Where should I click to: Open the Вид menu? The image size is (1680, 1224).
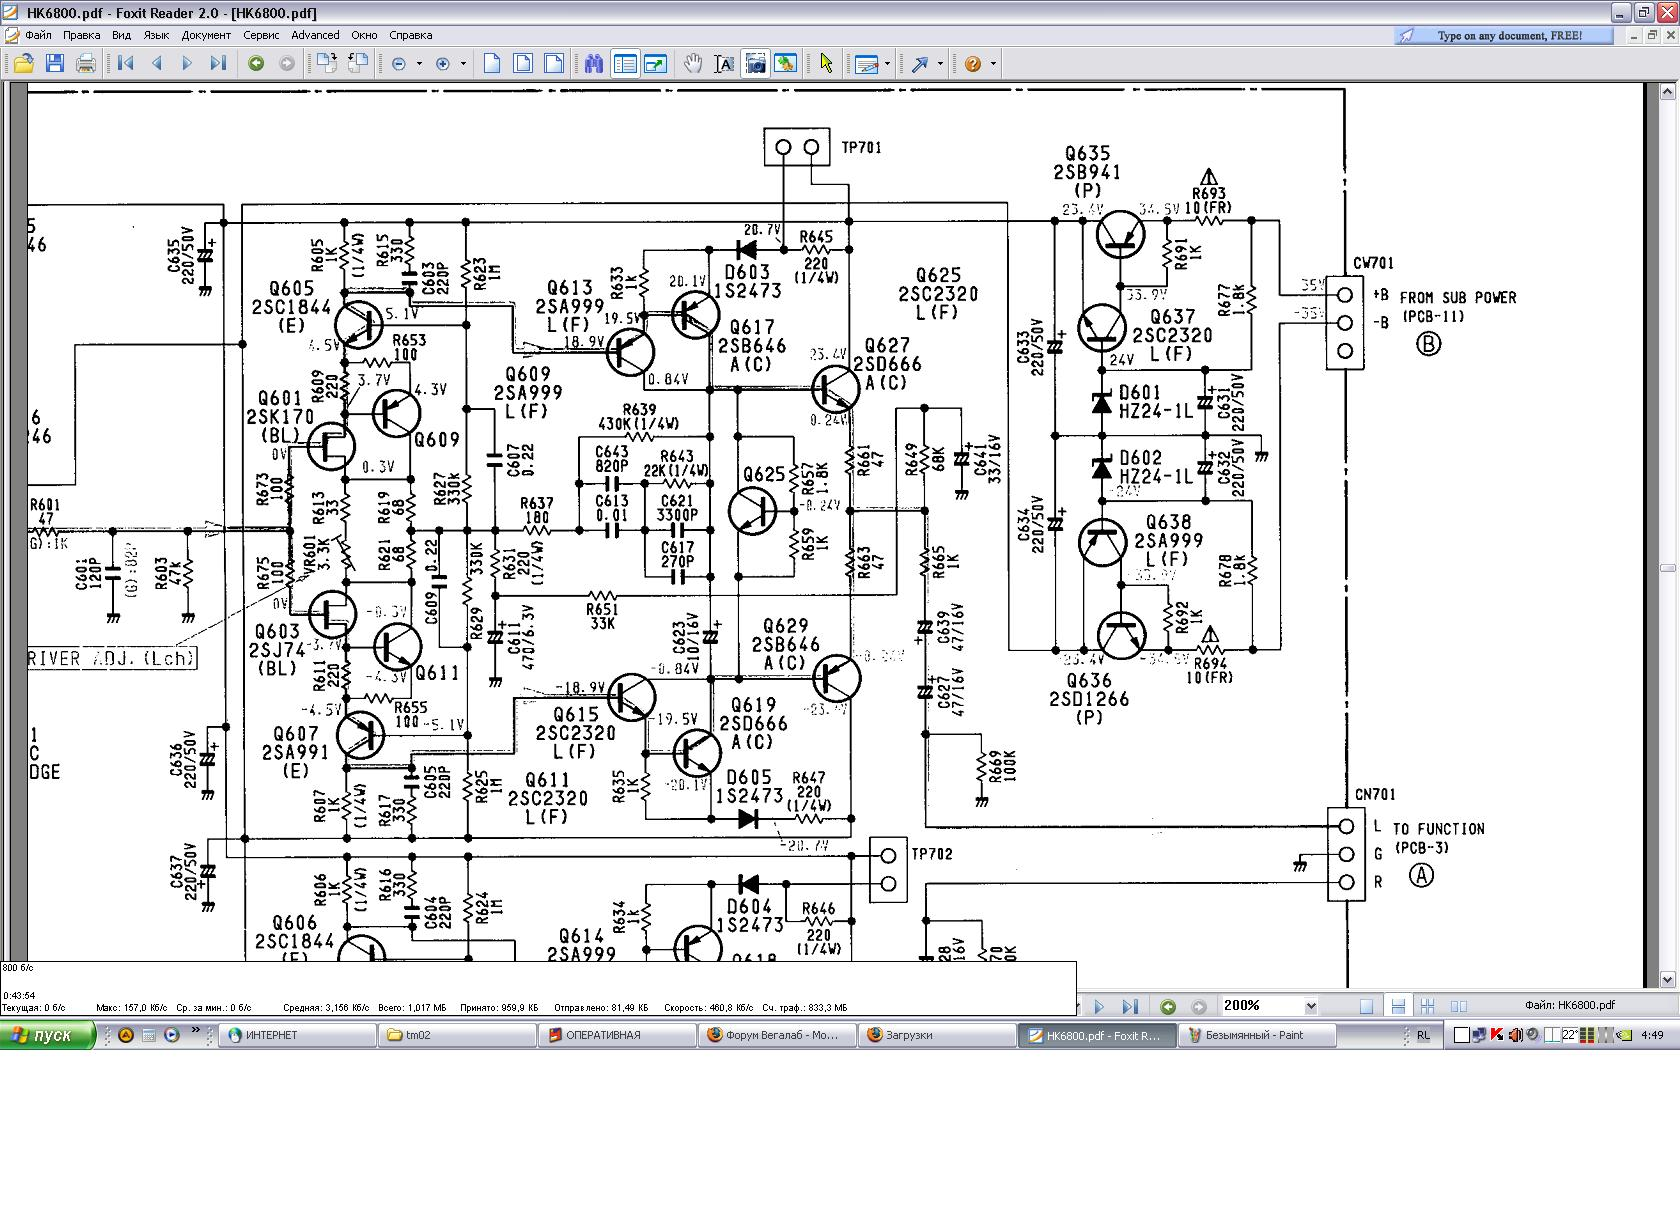pyautogui.click(x=121, y=35)
